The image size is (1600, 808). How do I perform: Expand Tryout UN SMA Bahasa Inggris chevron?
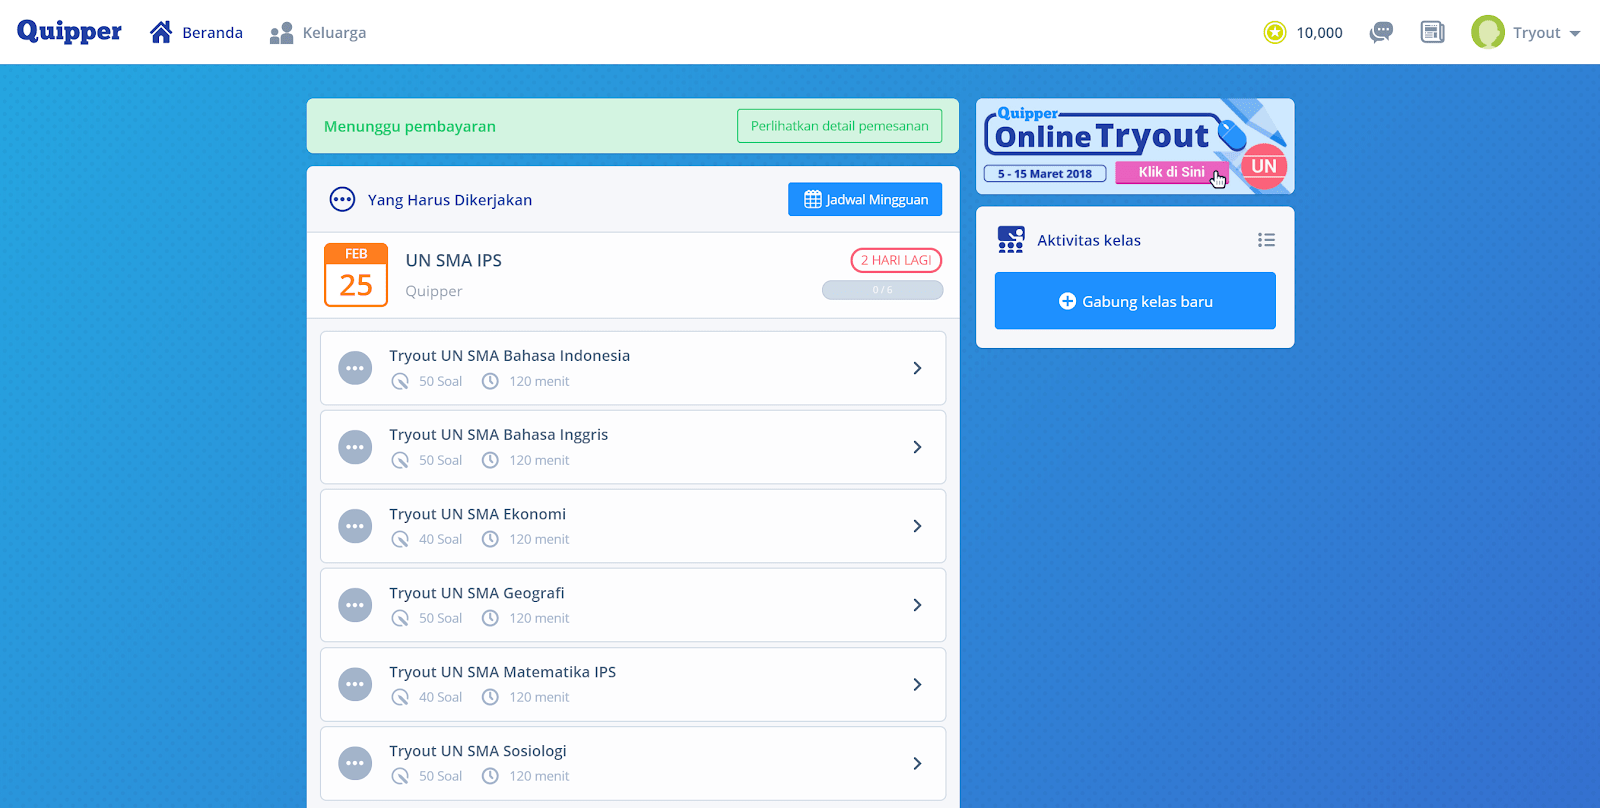click(917, 447)
